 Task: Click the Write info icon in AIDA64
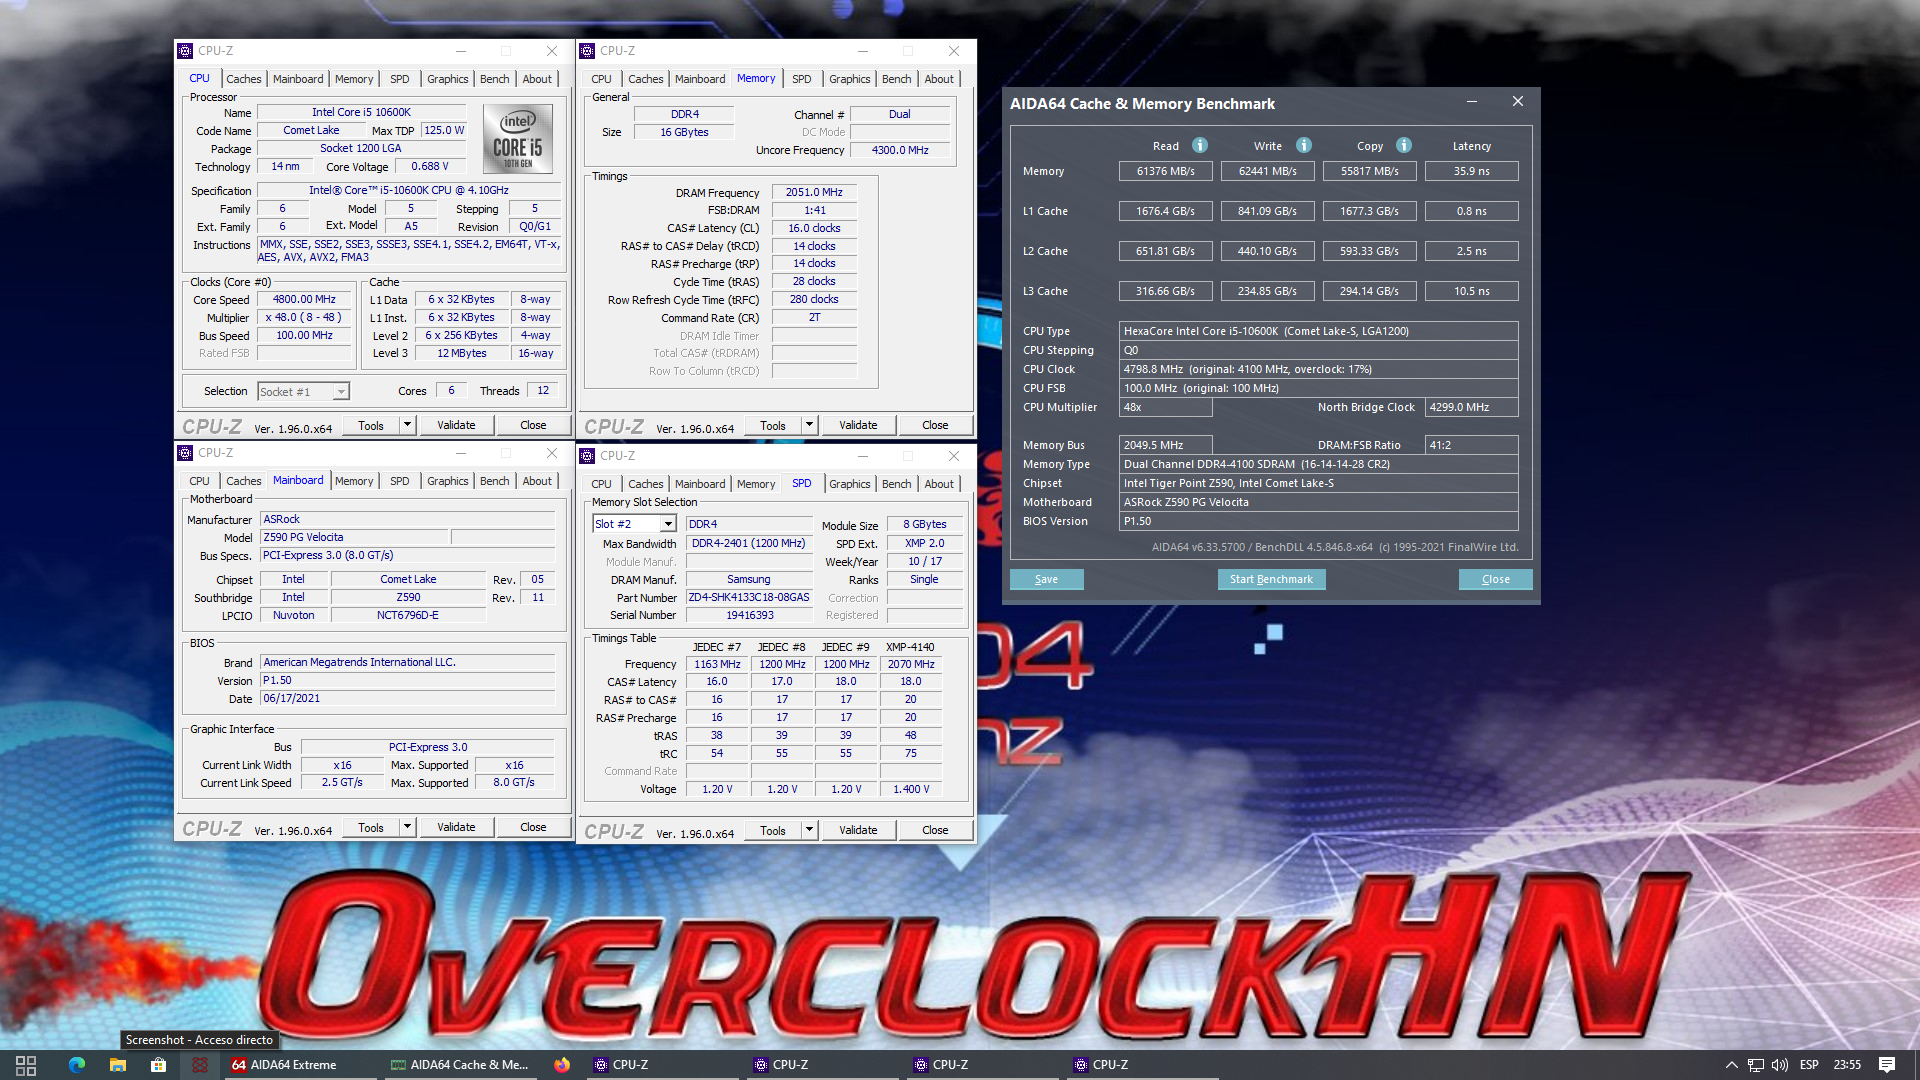pos(1304,145)
